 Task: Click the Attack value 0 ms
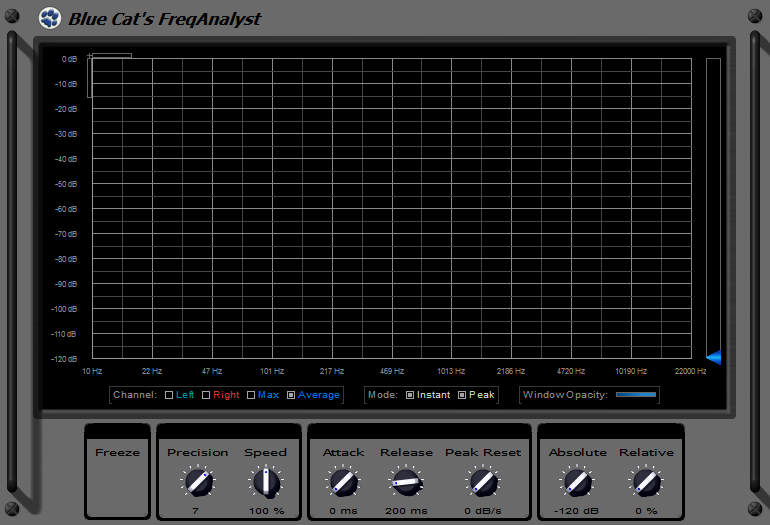[x=343, y=511]
